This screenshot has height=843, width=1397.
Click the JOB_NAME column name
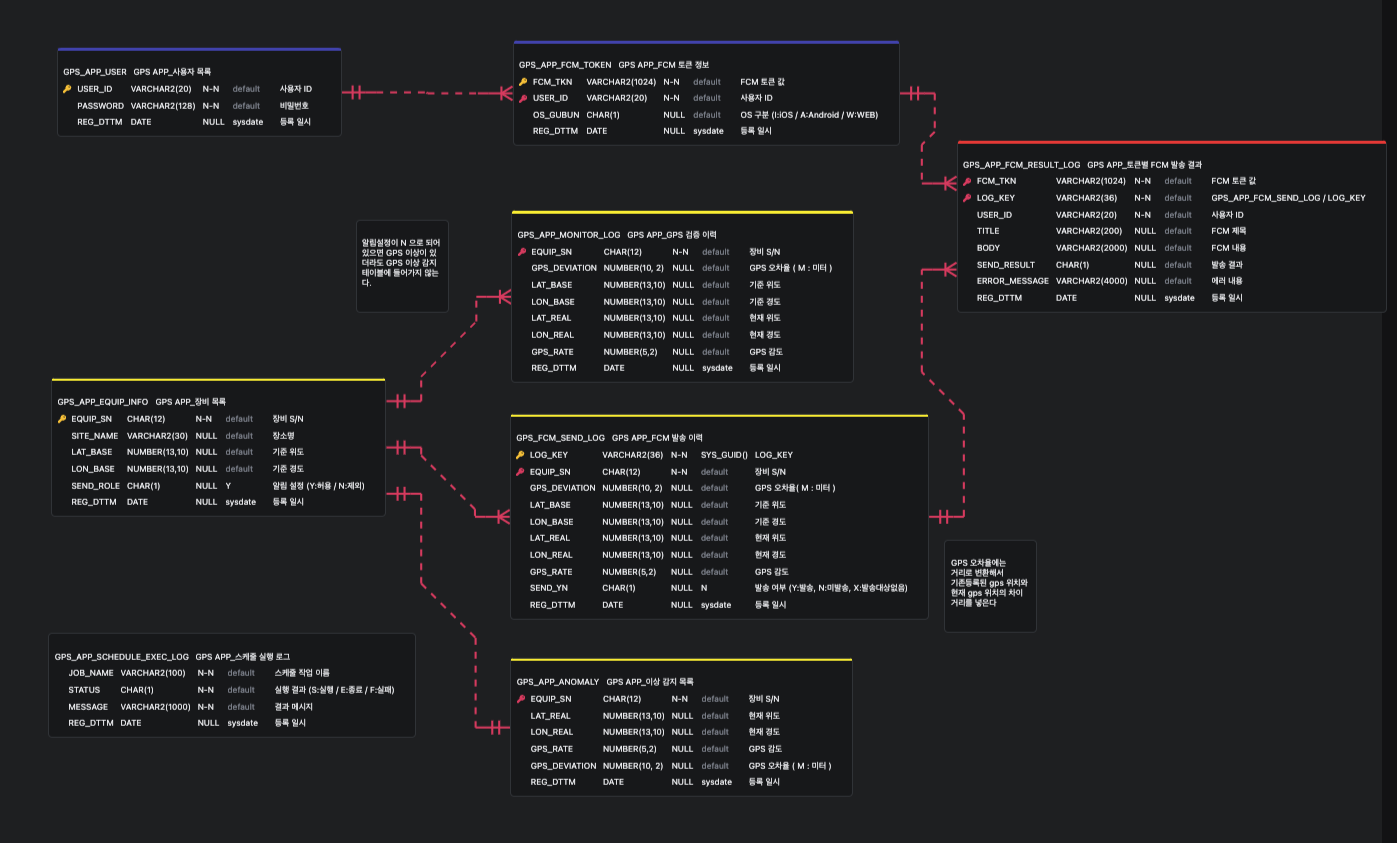tap(91, 673)
